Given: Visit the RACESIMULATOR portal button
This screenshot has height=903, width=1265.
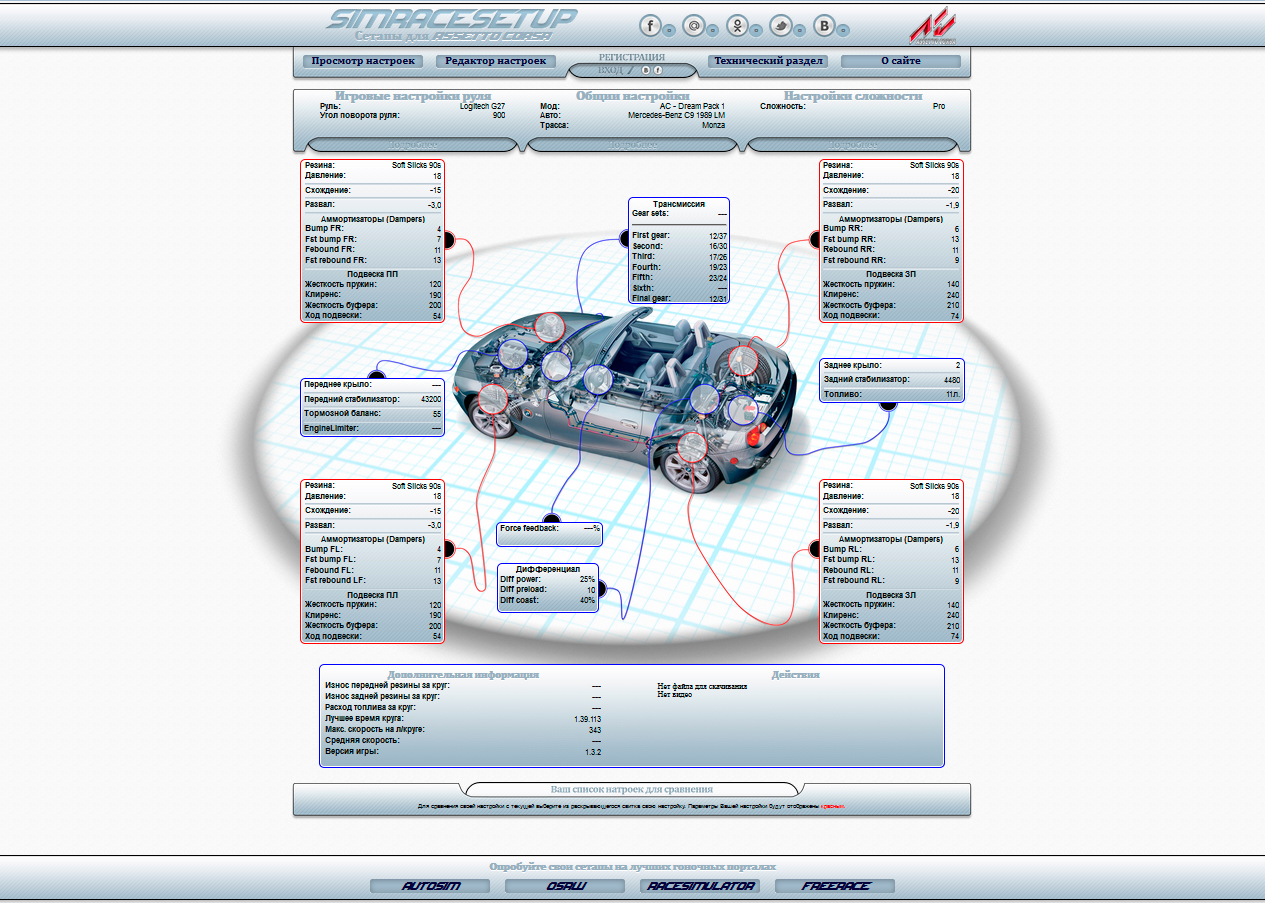Looking at the screenshot, I should [x=700, y=886].
